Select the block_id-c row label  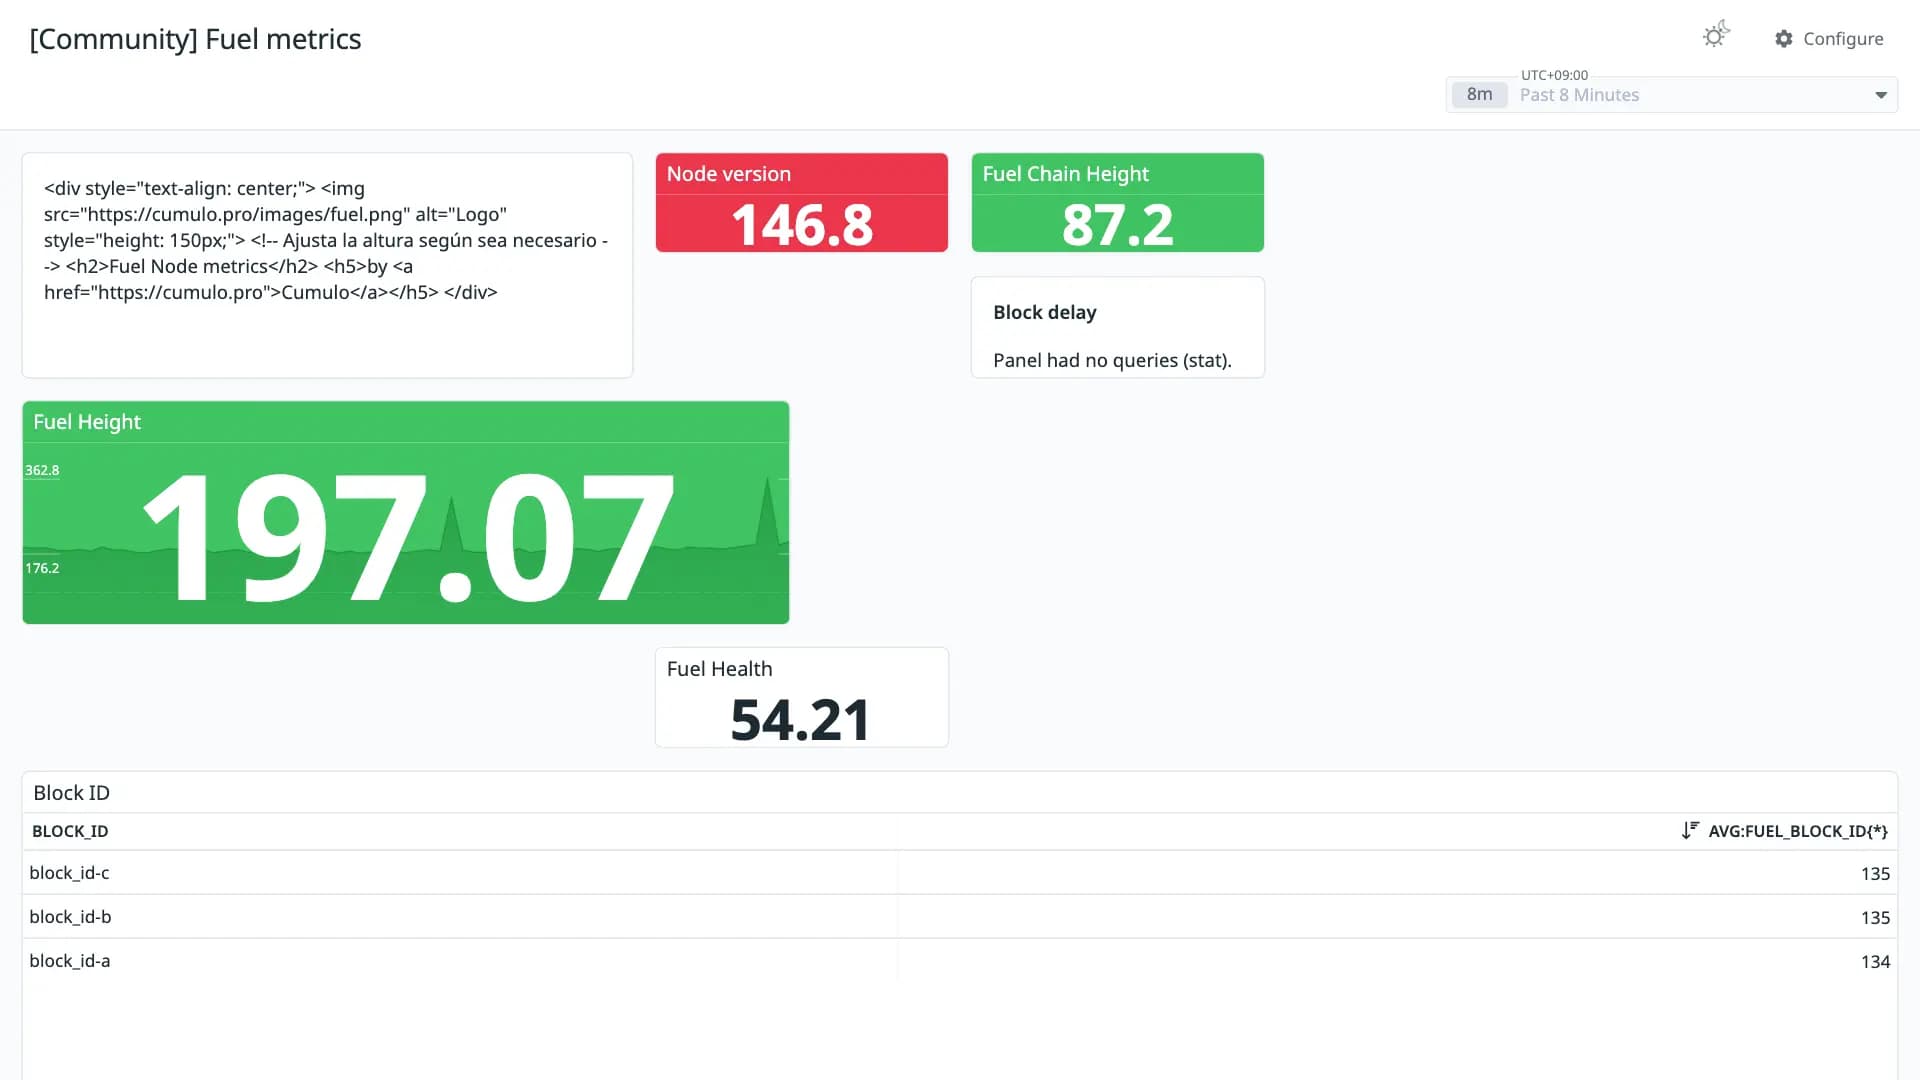69,873
